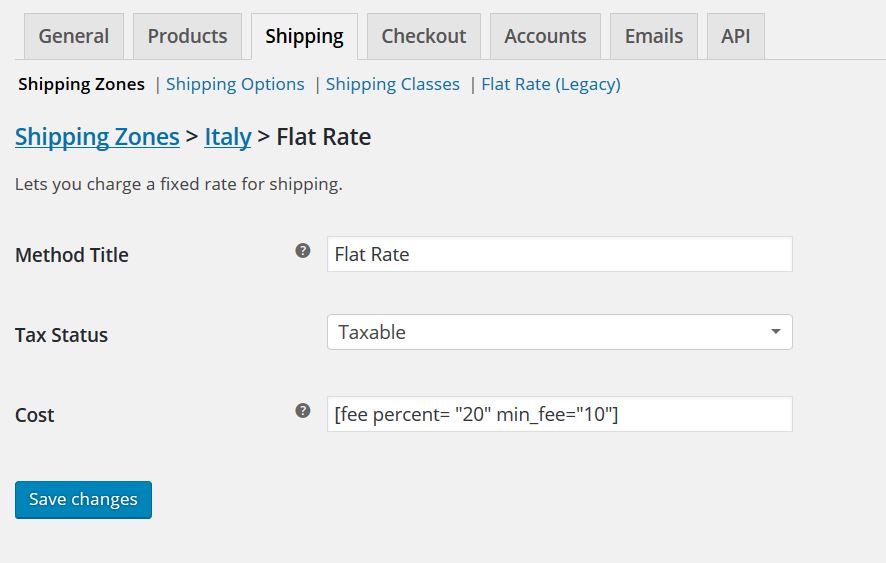
Task: Open the Products tab
Action: [187, 36]
